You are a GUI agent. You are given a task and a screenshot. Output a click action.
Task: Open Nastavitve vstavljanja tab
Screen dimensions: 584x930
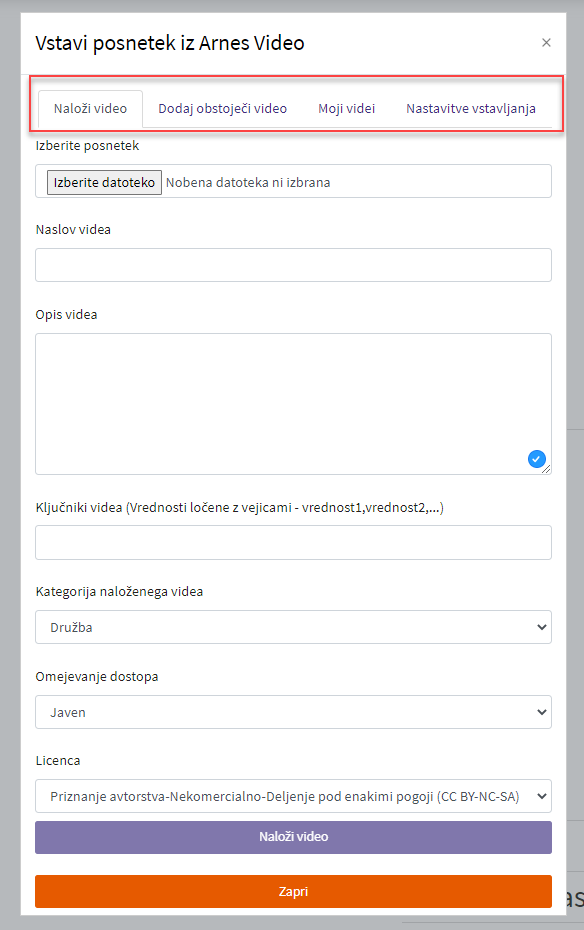471,109
